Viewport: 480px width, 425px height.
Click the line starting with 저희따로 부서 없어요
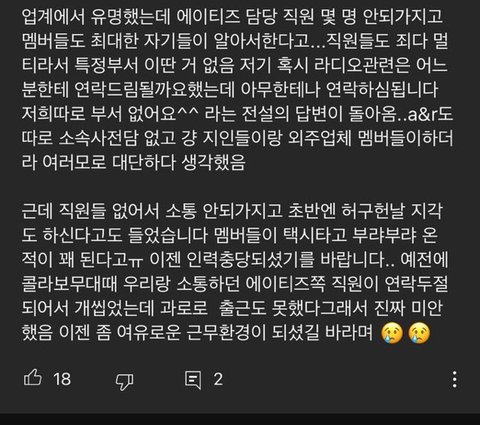pyautogui.click(x=237, y=114)
